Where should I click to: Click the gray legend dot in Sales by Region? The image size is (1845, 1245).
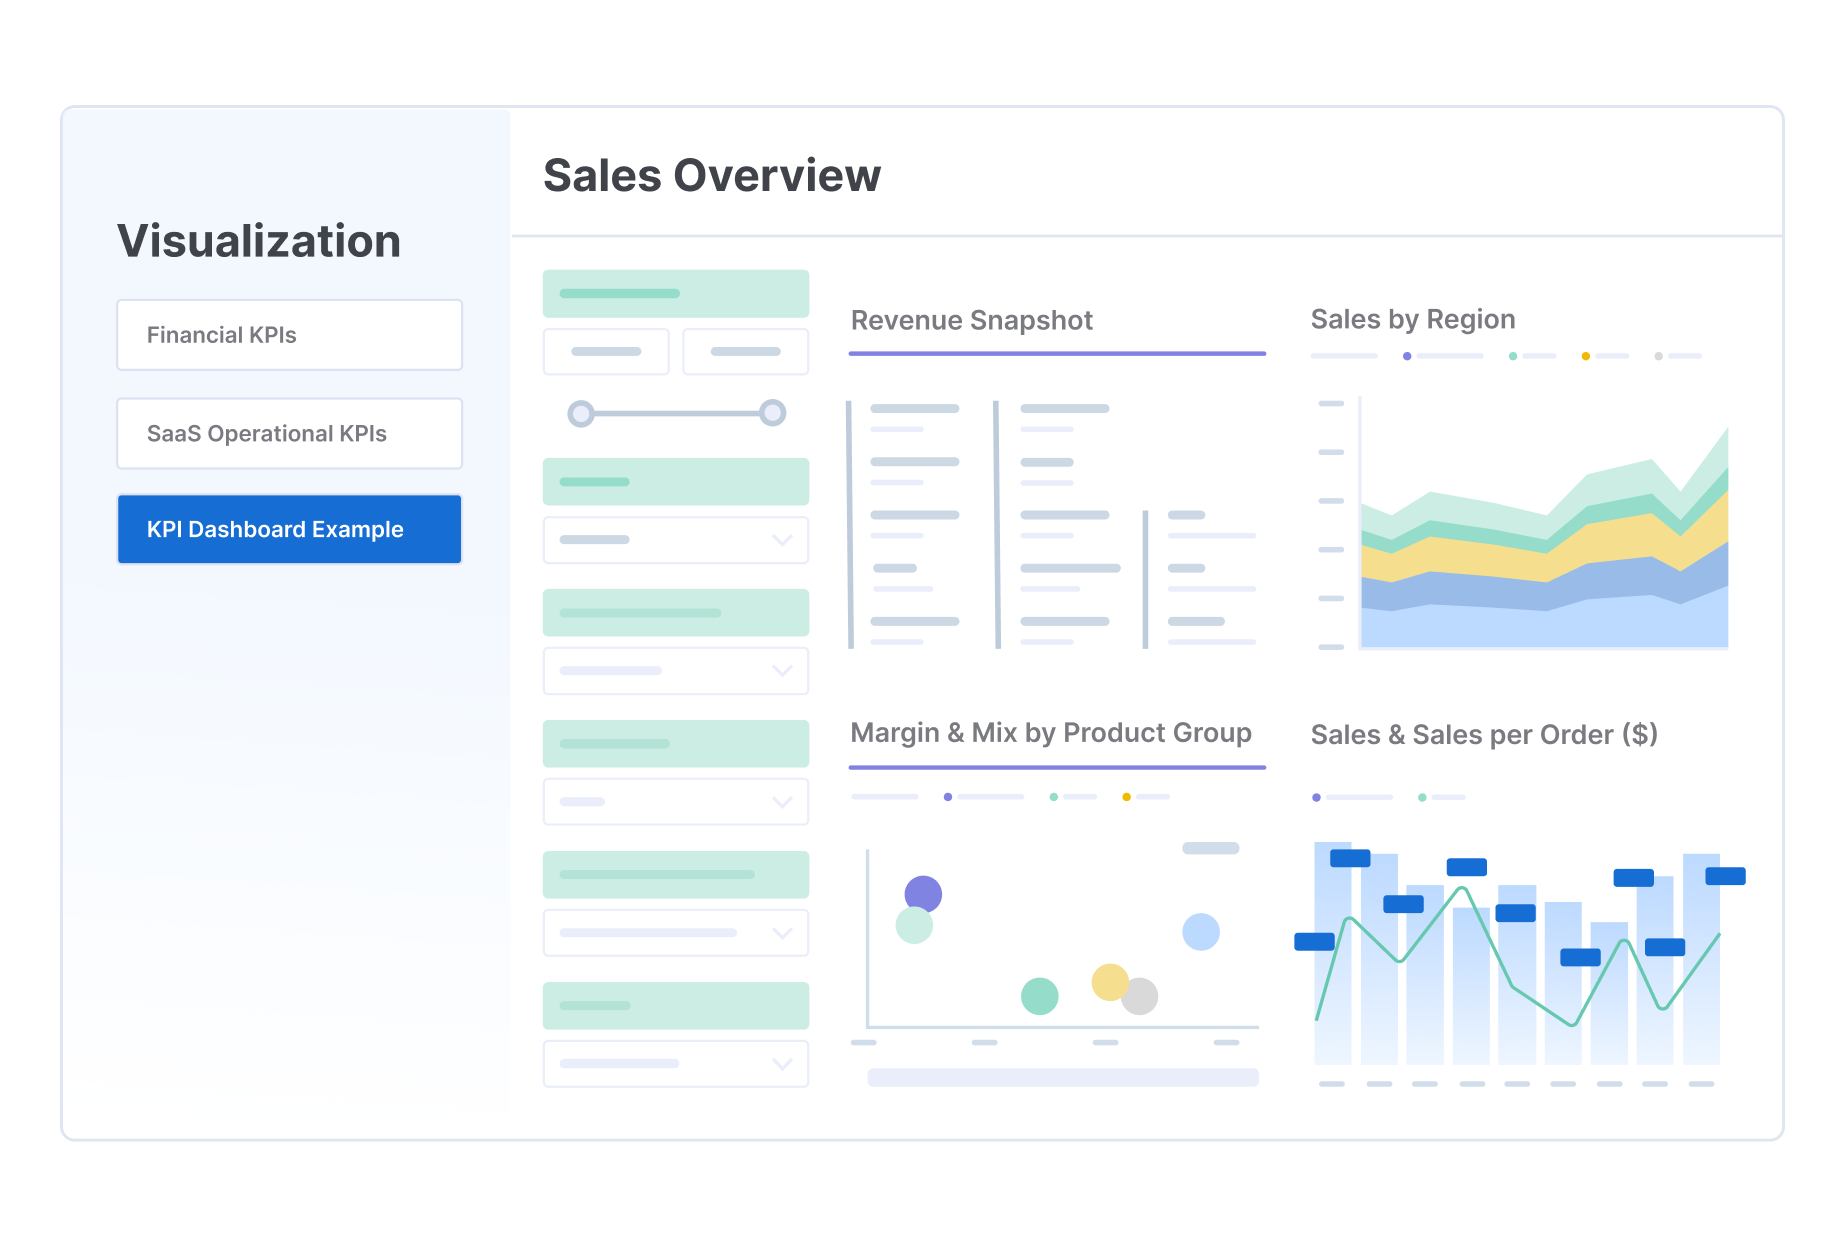1659,356
